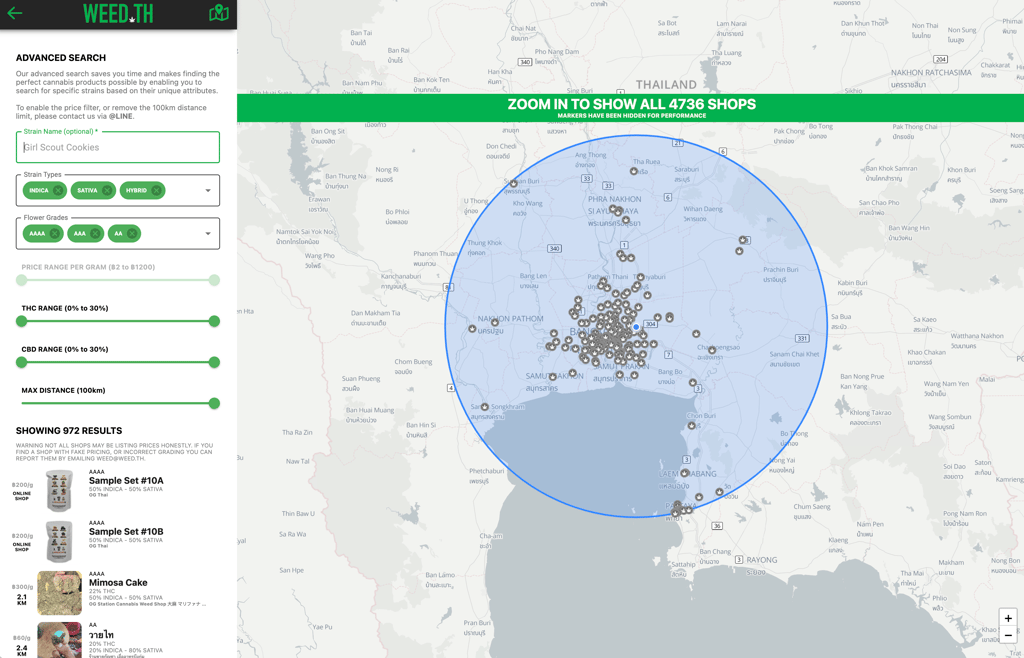The height and width of the screenshot is (658, 1024).
Task: Select the shop marker near Chon Buri
Action: [x=692, y=426]
